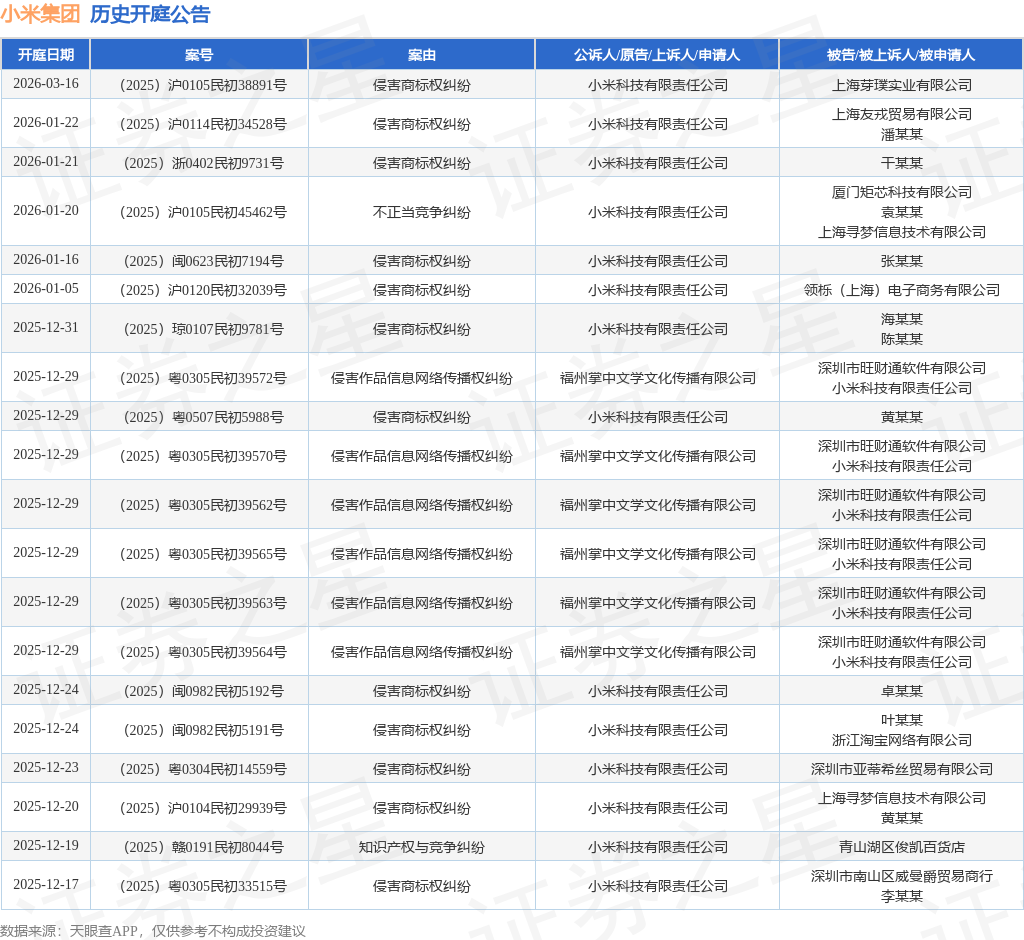Click the 案由 column header
Screen dimensions: 1024x940
click(422, 55)
